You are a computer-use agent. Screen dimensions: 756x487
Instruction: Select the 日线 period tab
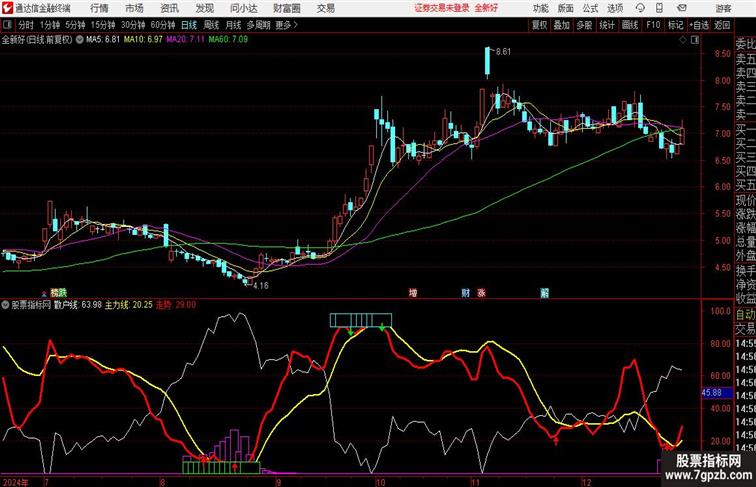point(189,25)
